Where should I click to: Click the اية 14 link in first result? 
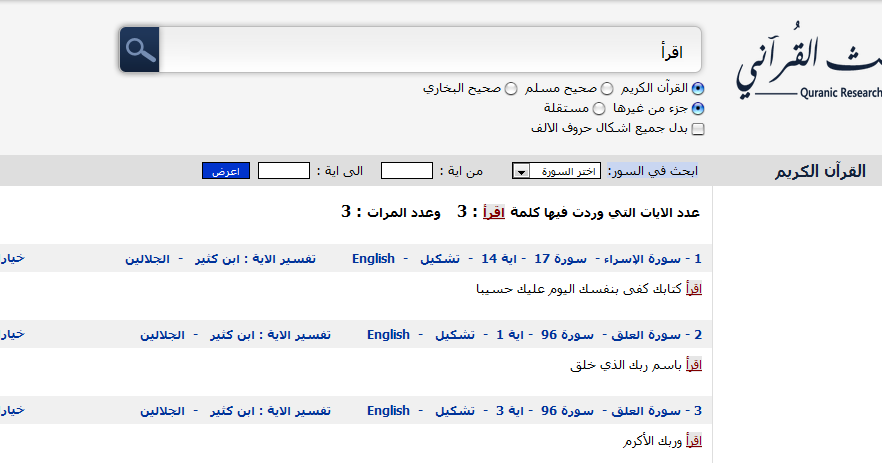point(499,259)
